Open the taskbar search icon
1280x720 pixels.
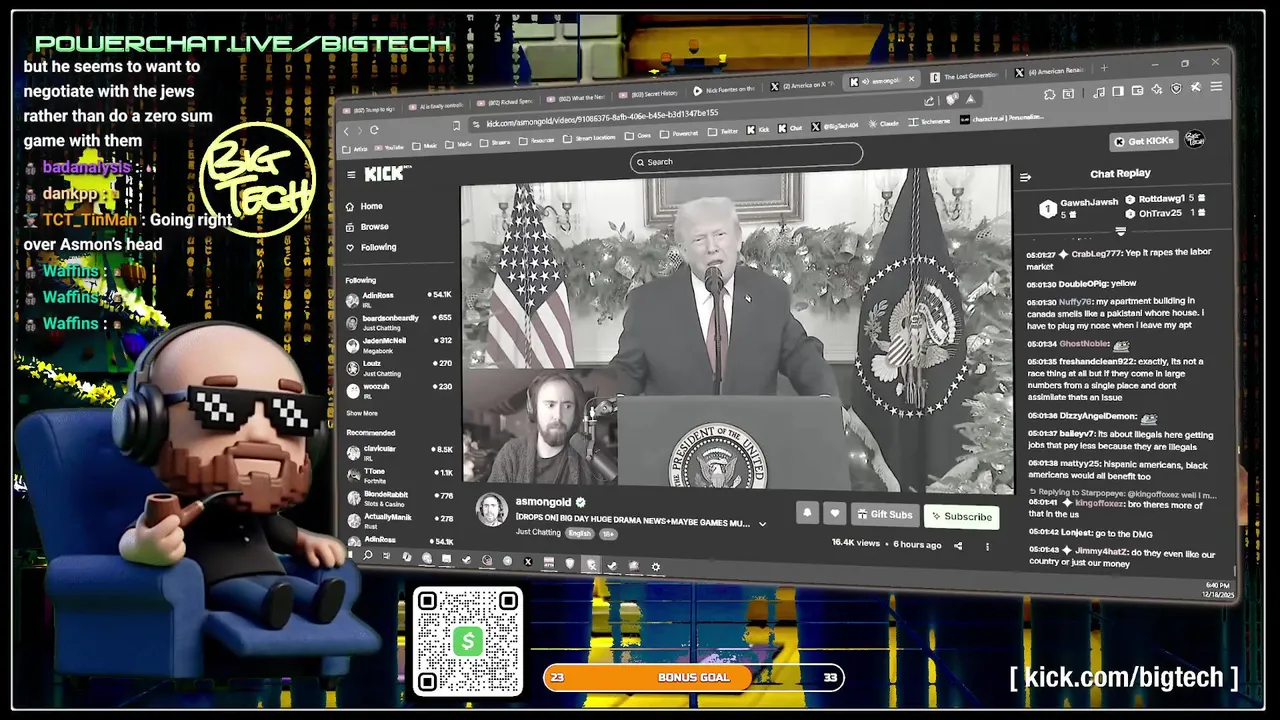tap(368, 555)
